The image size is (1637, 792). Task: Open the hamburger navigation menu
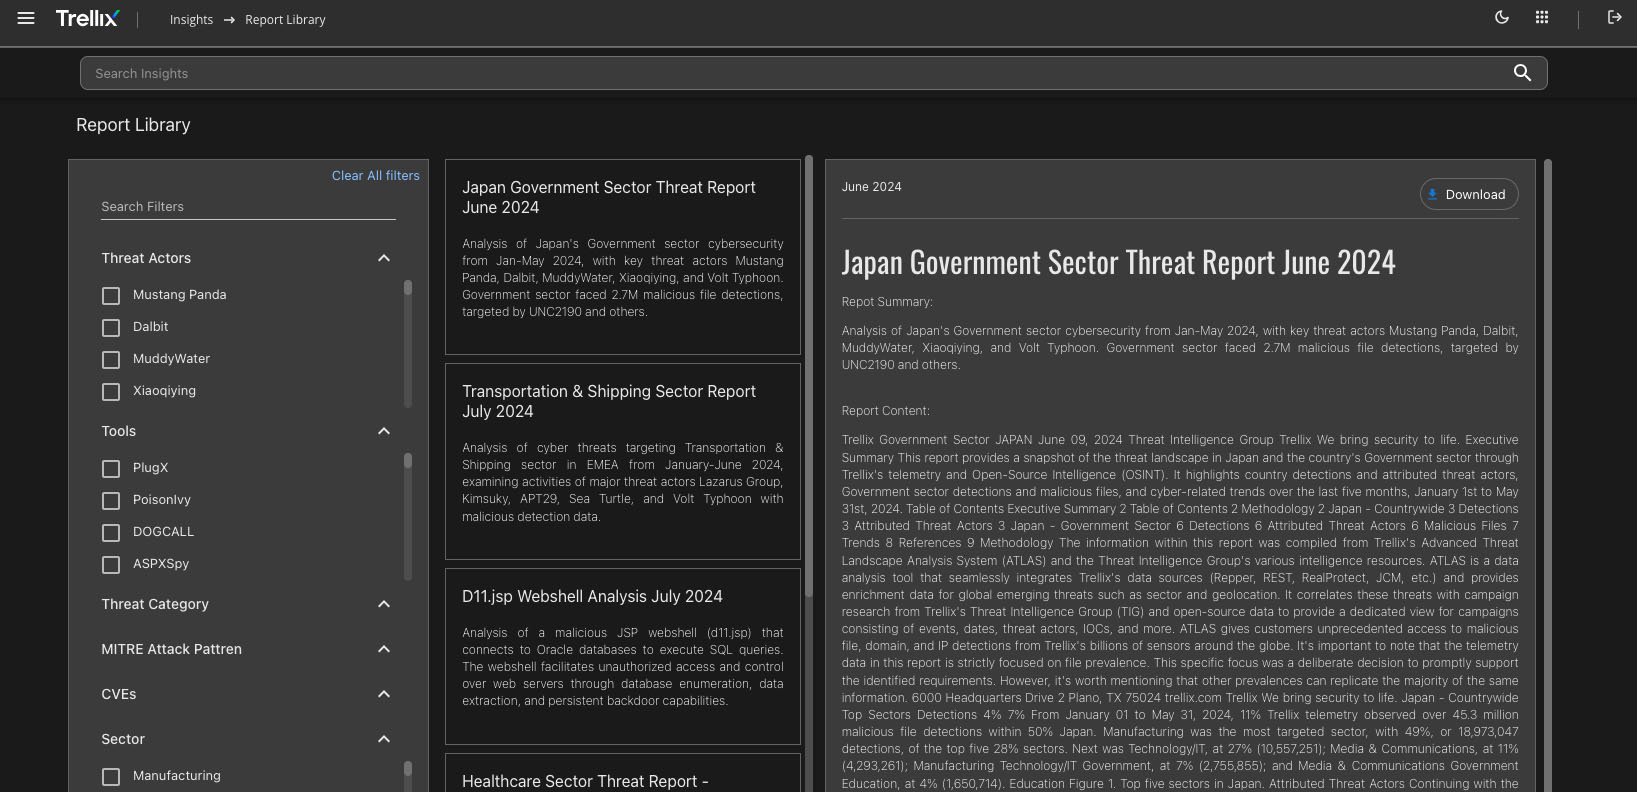click(x=26, y=18)
